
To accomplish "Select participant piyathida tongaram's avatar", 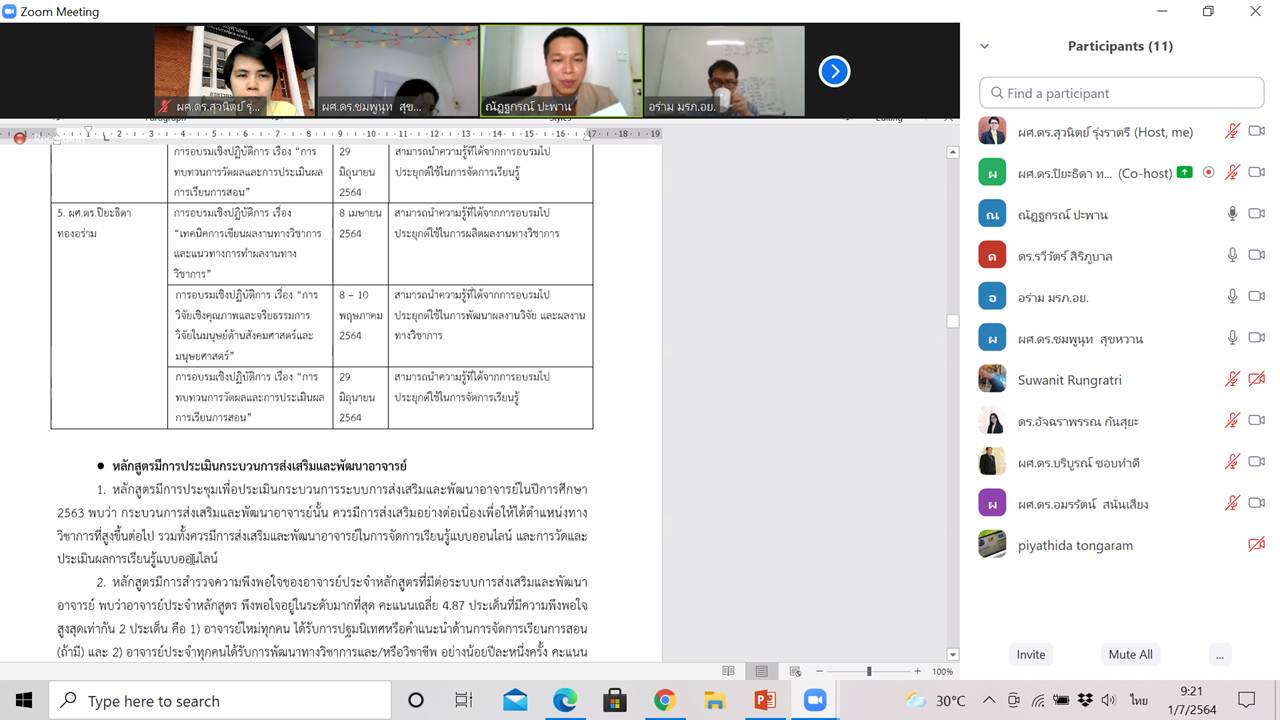I will tap(992, 544).
